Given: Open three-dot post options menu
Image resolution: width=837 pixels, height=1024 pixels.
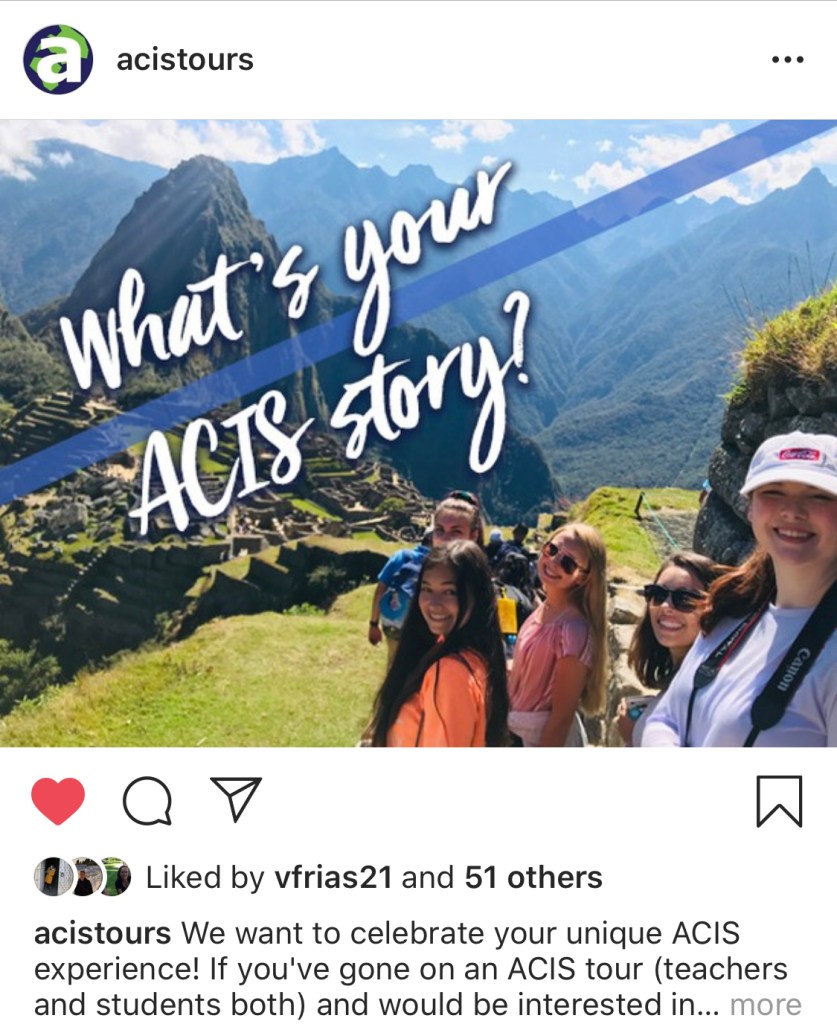Looking at the screenshot, I should coord(787,59).
